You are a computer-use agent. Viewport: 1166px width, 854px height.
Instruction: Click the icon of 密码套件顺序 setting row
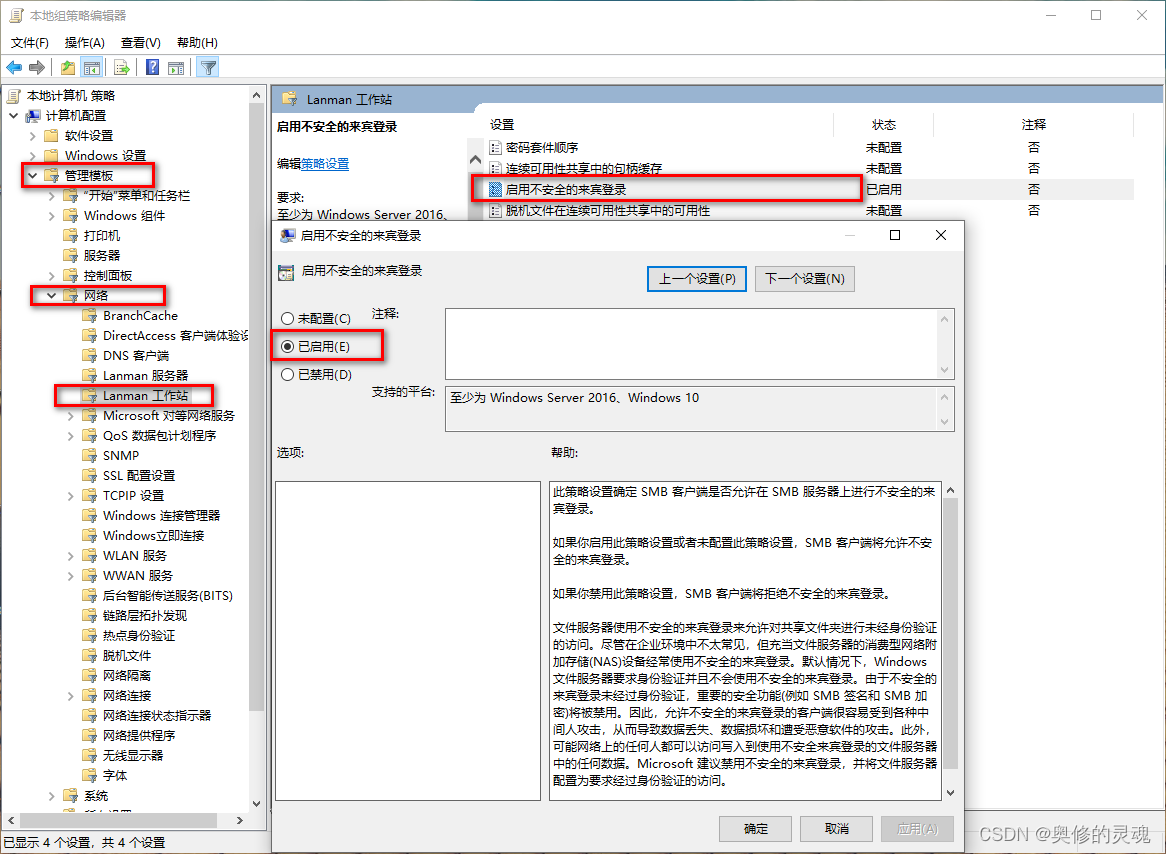pyautogui.click(x=496, y=147)
